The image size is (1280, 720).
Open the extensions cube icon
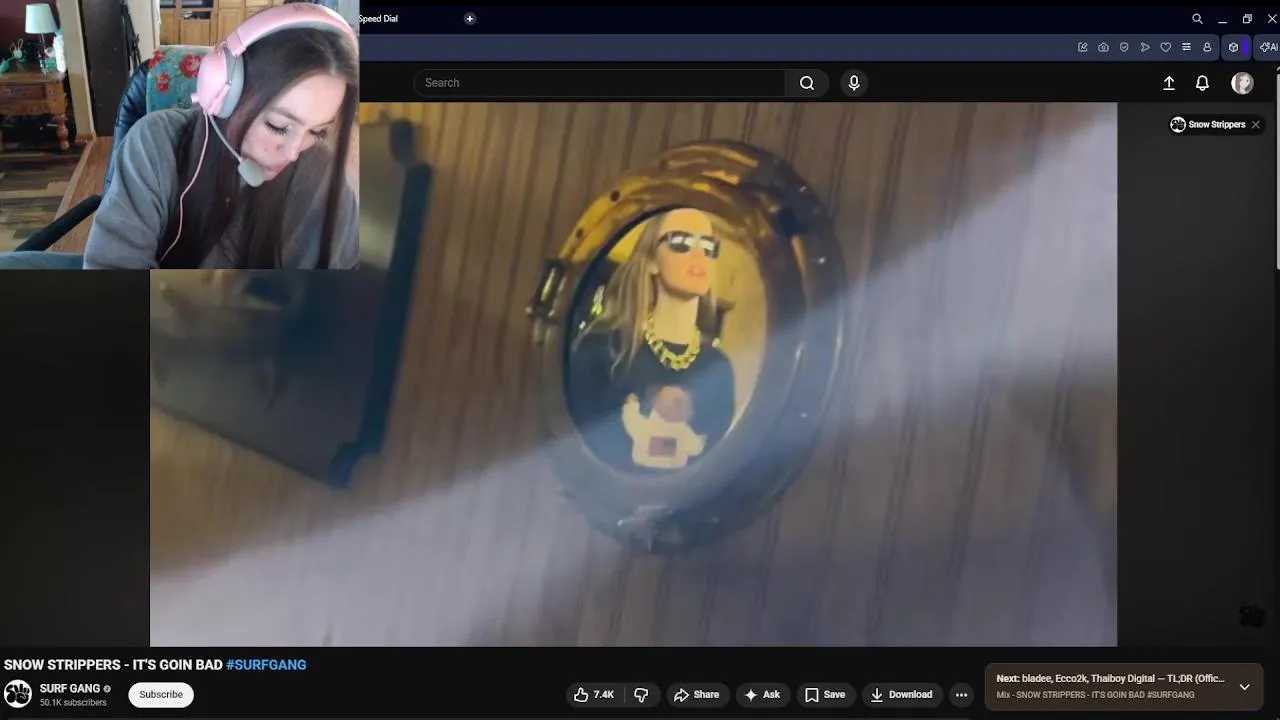tap(1234, 47)
